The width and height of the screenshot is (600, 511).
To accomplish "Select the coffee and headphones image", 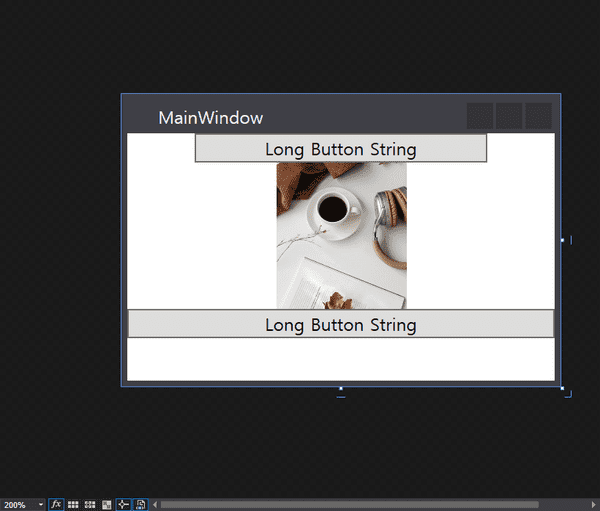I will pyautogui.click(x=341, y=235).
